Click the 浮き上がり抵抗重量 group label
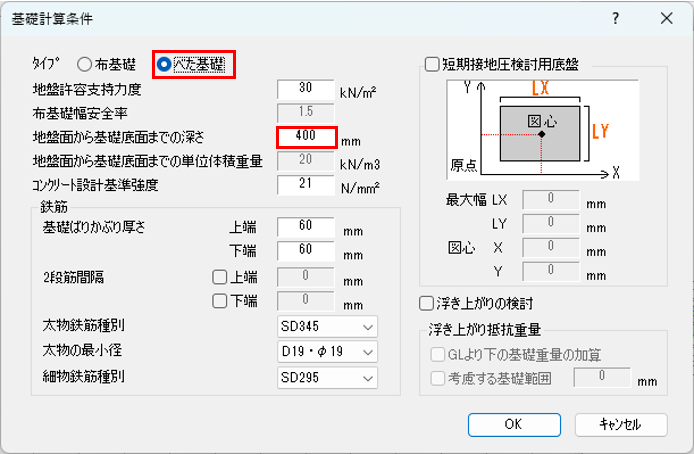This screenshot has height=454, width=694. pyautogui.click(x=484, y=330)
